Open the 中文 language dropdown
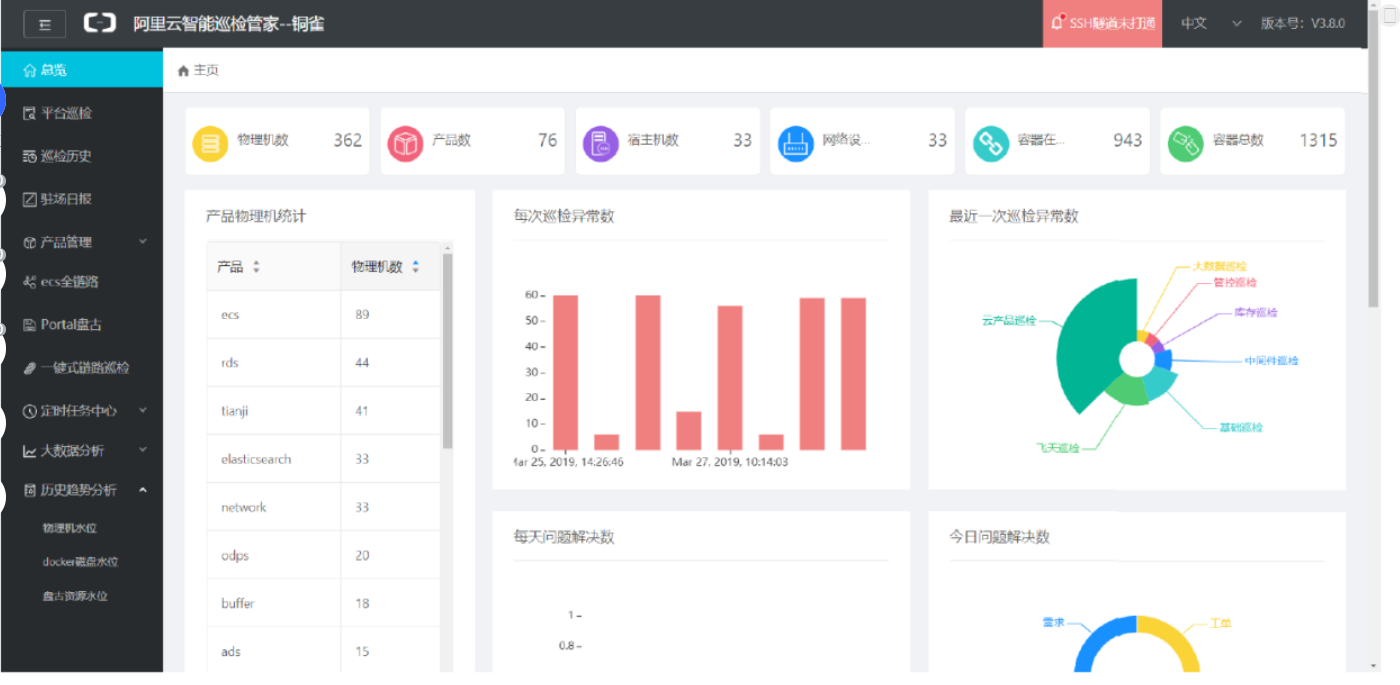The width and height of the screenshot is (1400, 685). tap(1210, 23)
